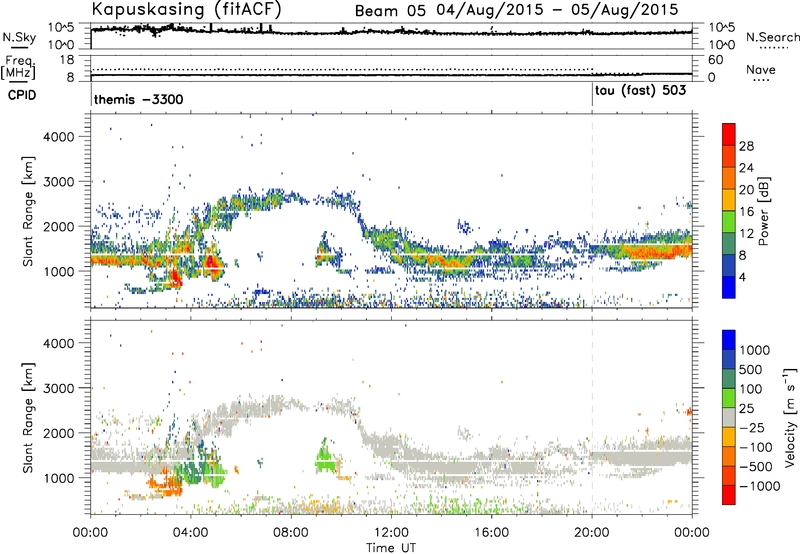
Task: Click the '-1000' label on the Velocity color bar
Action: click(x=759, y=486)
